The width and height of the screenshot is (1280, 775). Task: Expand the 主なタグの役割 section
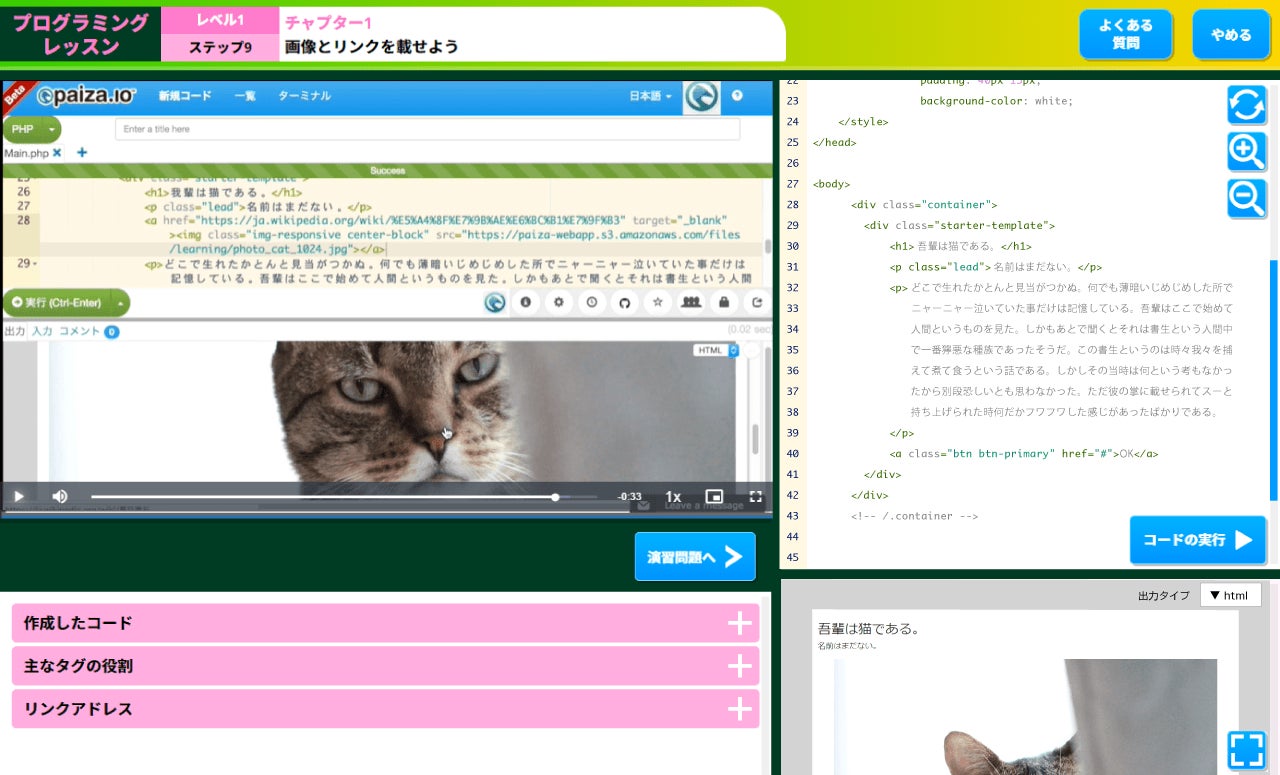point(385,666)
